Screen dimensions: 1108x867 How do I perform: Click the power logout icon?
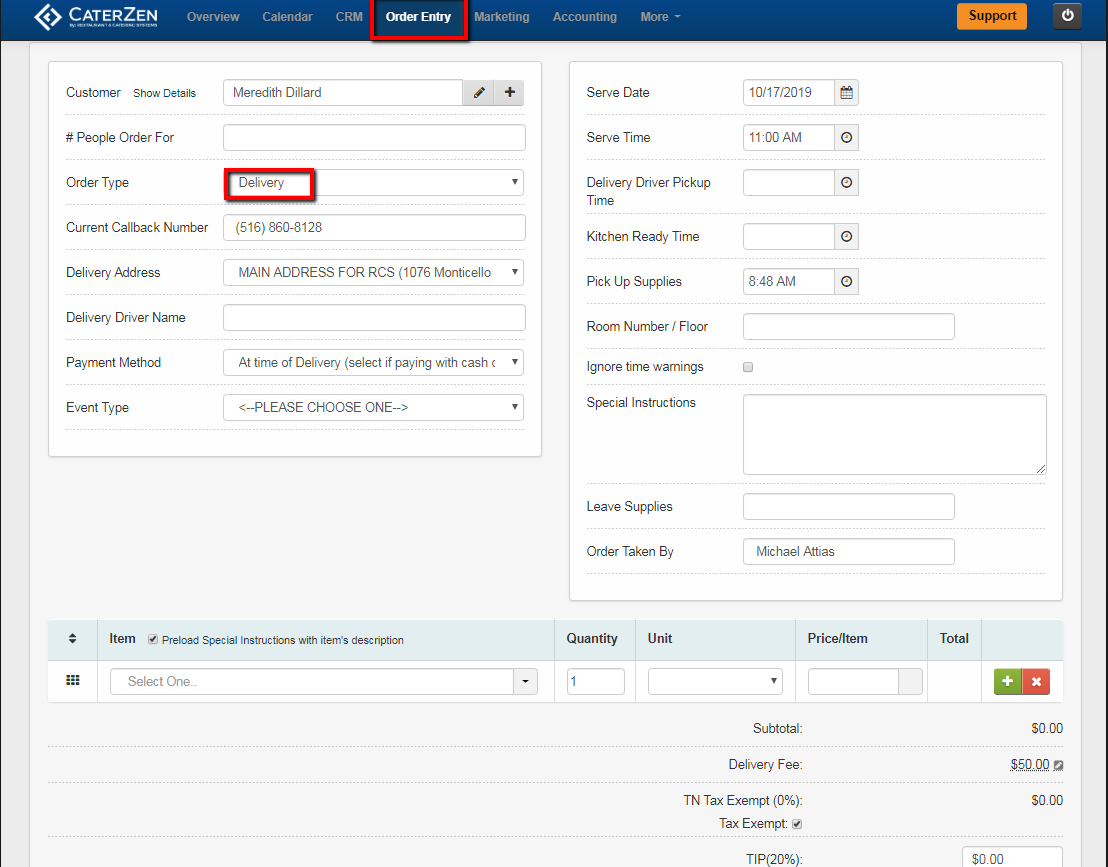point(1066,15)
